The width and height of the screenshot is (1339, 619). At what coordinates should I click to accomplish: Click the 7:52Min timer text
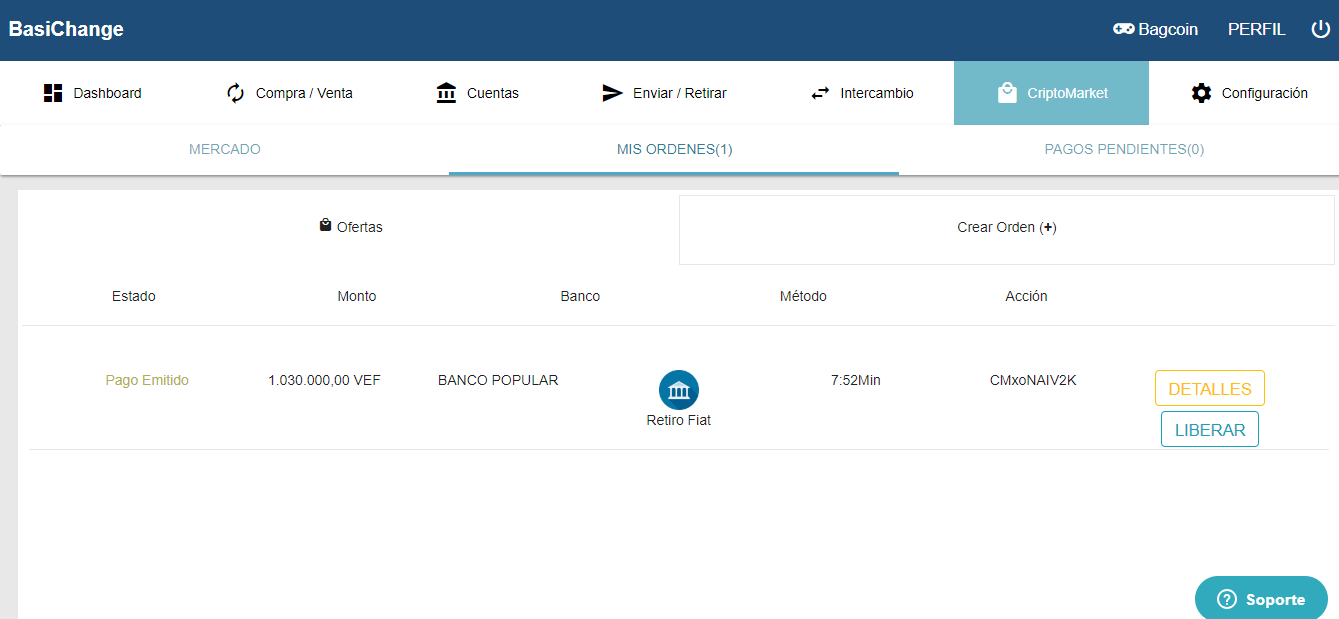[x=856, y=380]
